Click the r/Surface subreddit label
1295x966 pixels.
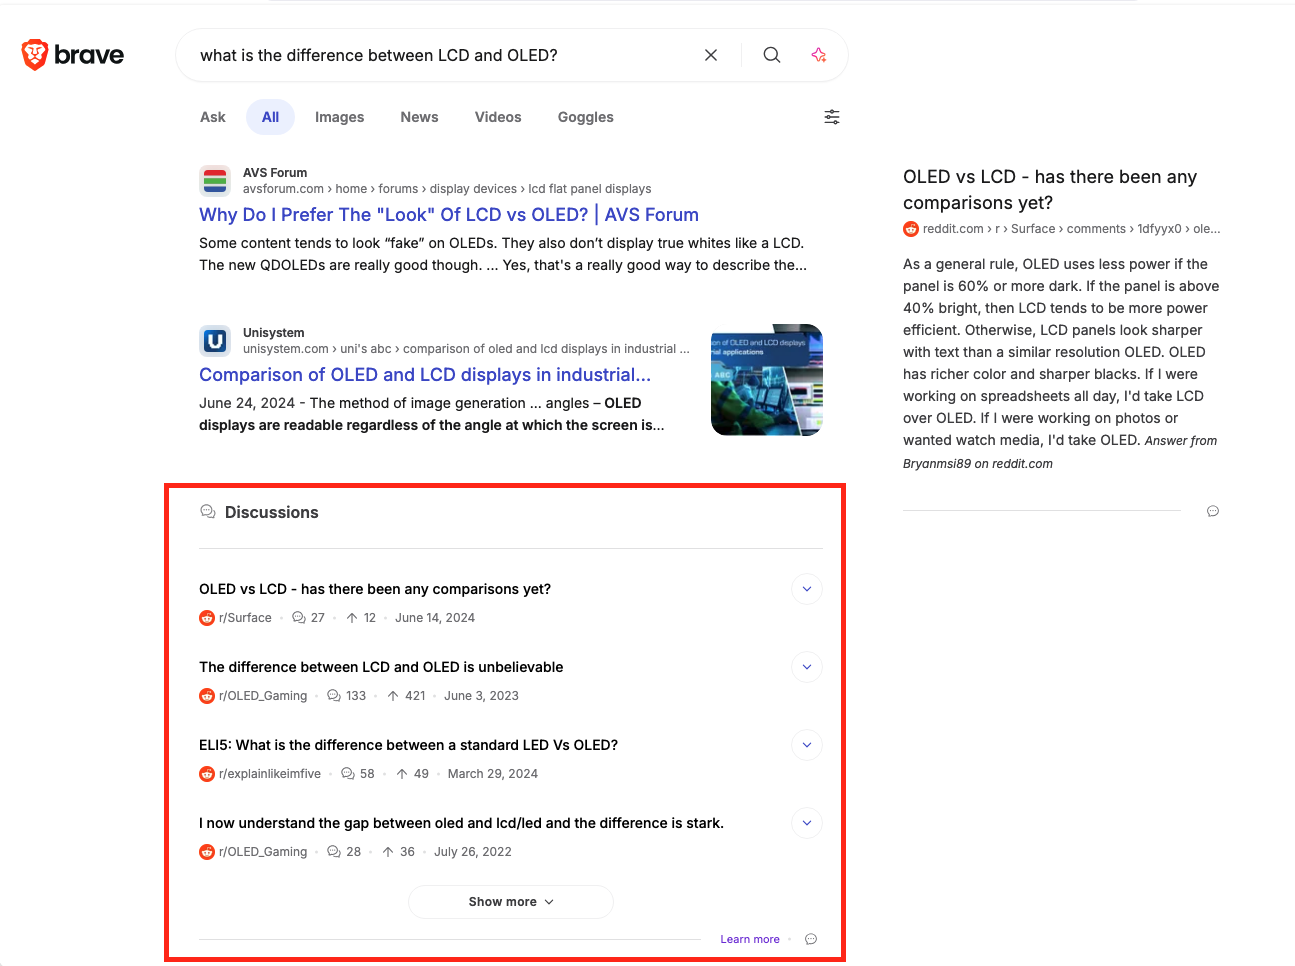(x=245, y=618)
